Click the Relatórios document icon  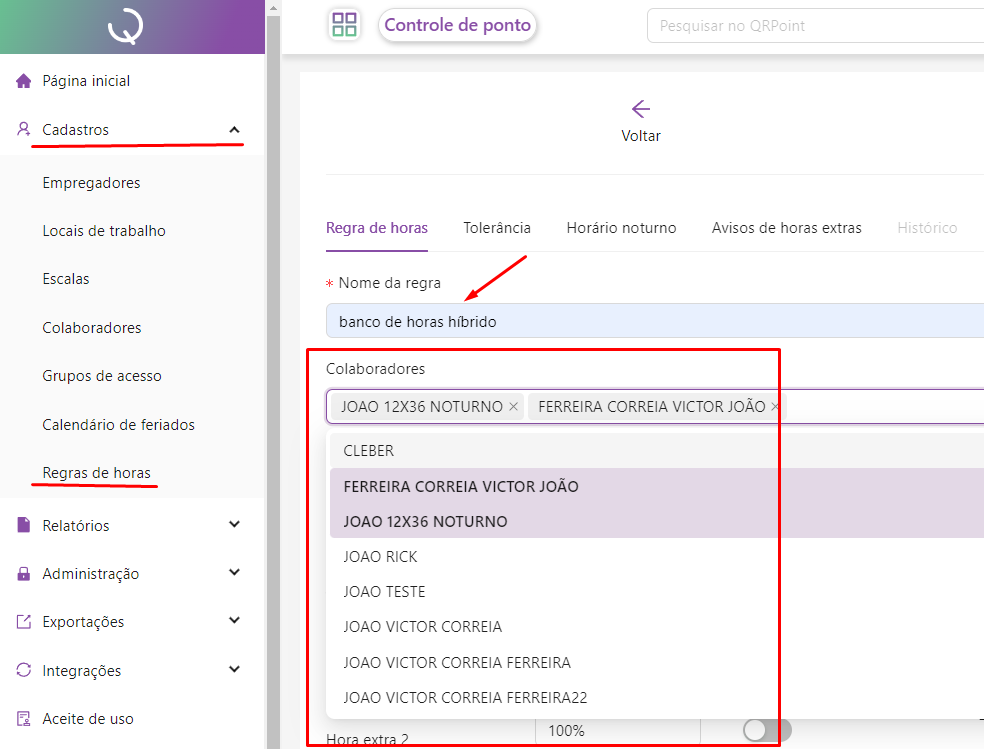(24, 525)
